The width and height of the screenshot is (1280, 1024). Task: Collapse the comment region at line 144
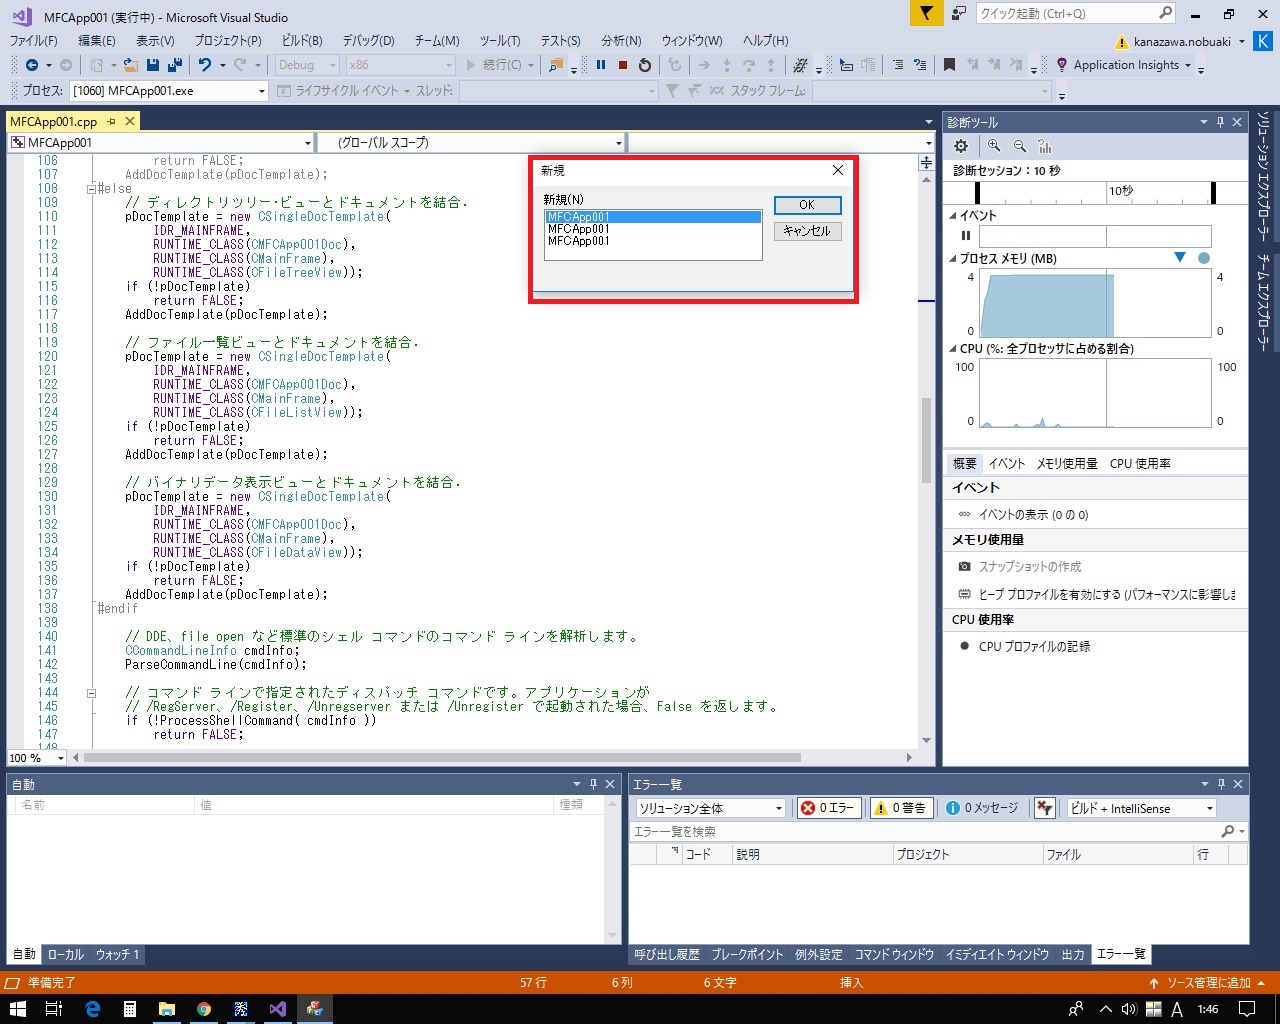coord(91,692)
